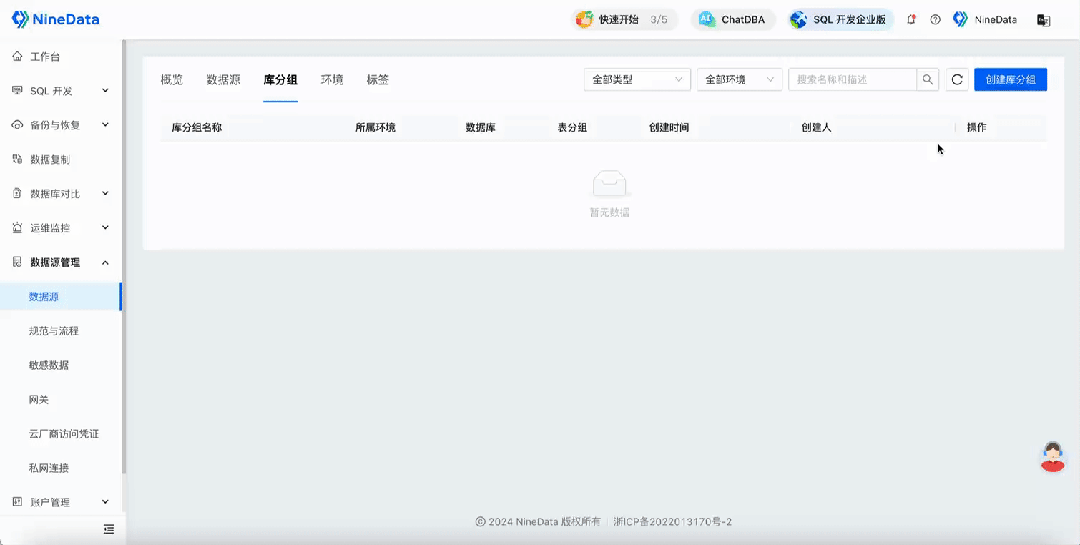
Task: Open the 浙ICP备2022013170号-2 link
Action: pyautogui.click(x=673, y=522)
